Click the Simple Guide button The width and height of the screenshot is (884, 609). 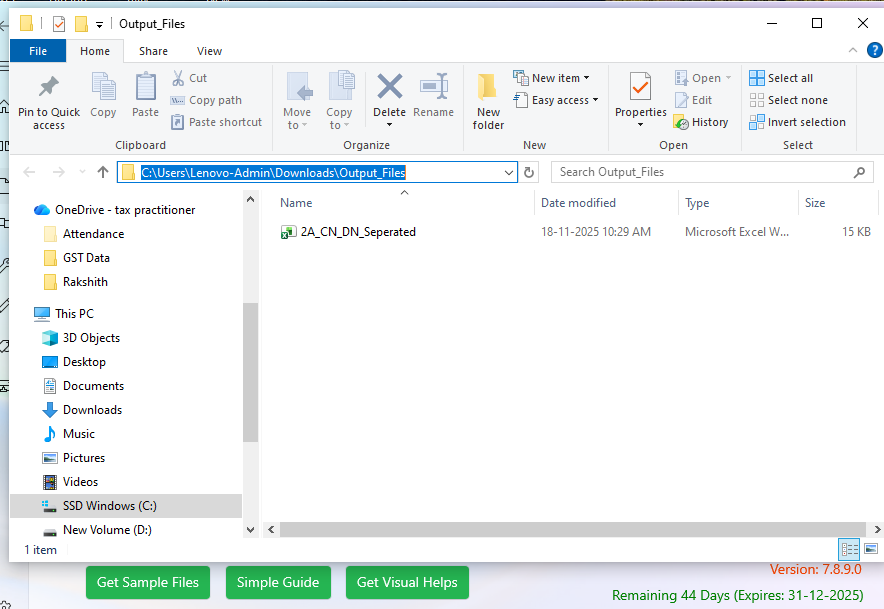(278, 582)
